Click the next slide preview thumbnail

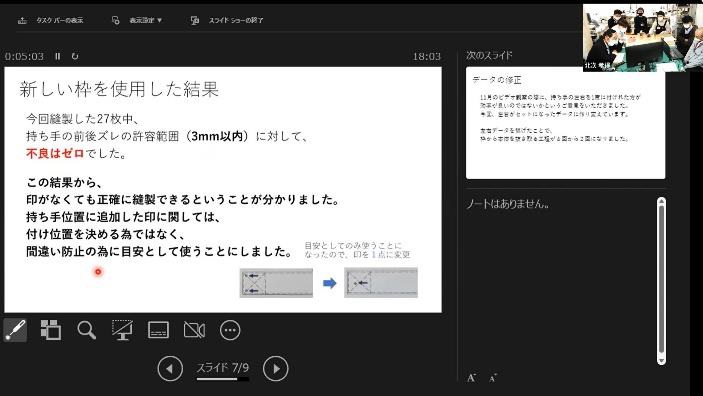coord(565,123)
